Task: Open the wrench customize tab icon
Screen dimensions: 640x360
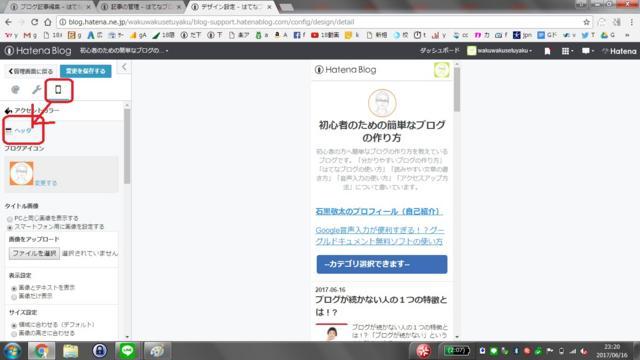Action: [x=36, y=89]
